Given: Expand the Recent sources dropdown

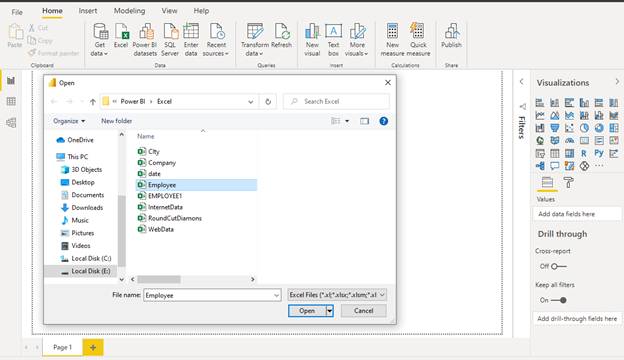Looking at the screenshot, I should (x=226, y=54).
